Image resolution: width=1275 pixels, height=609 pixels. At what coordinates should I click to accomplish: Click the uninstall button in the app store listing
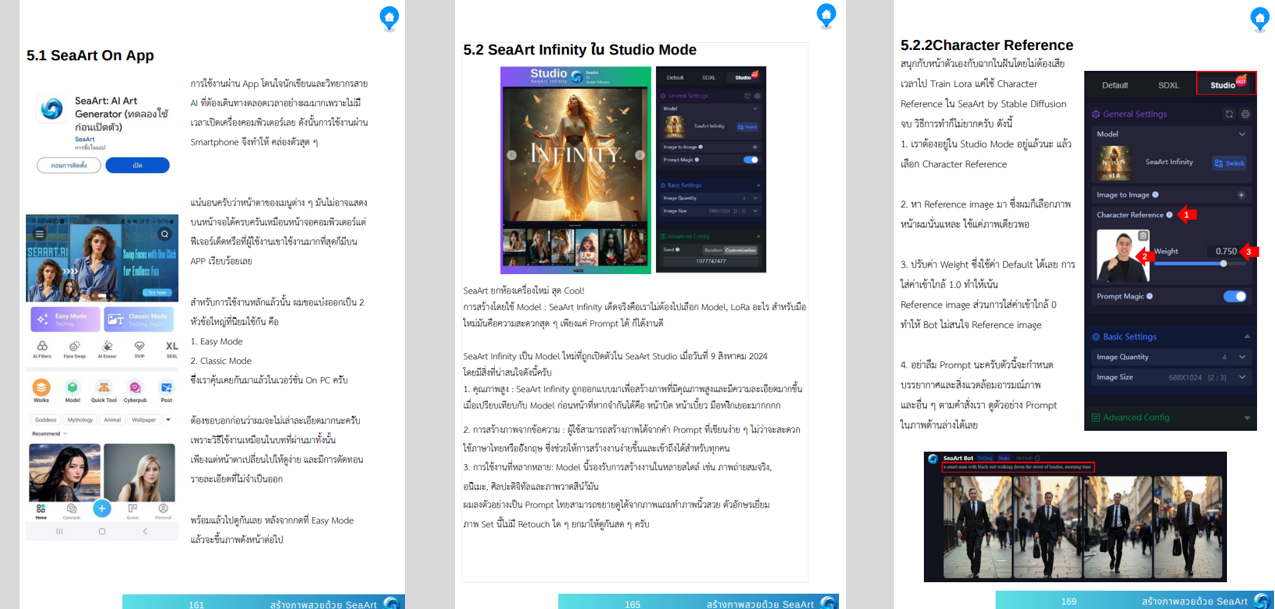pyautogui.click(x=69, y=165)
